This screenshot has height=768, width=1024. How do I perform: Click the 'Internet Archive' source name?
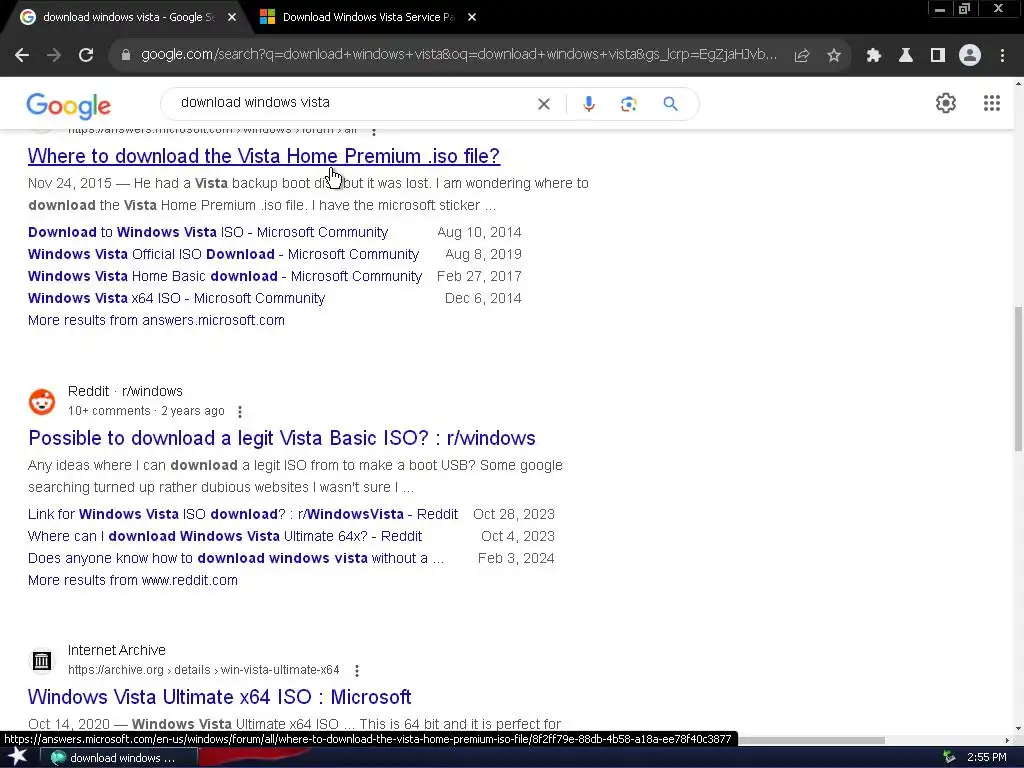(x=117, y=650)
